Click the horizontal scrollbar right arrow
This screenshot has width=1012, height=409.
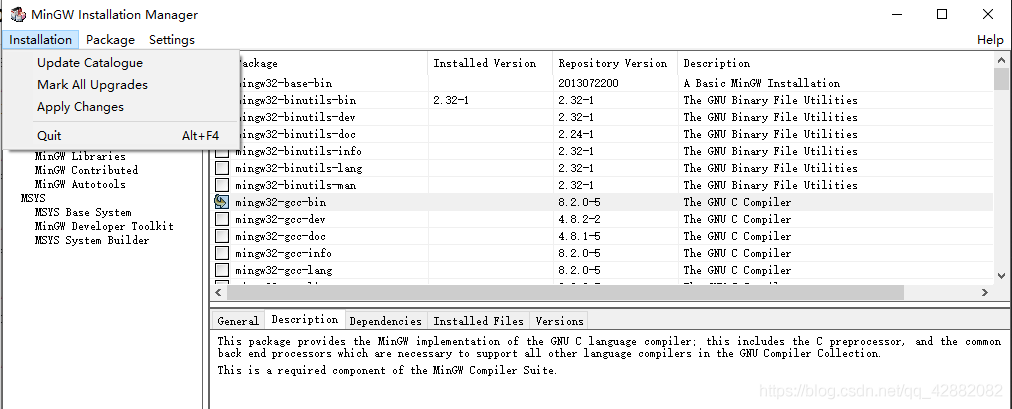pos(985,292)
